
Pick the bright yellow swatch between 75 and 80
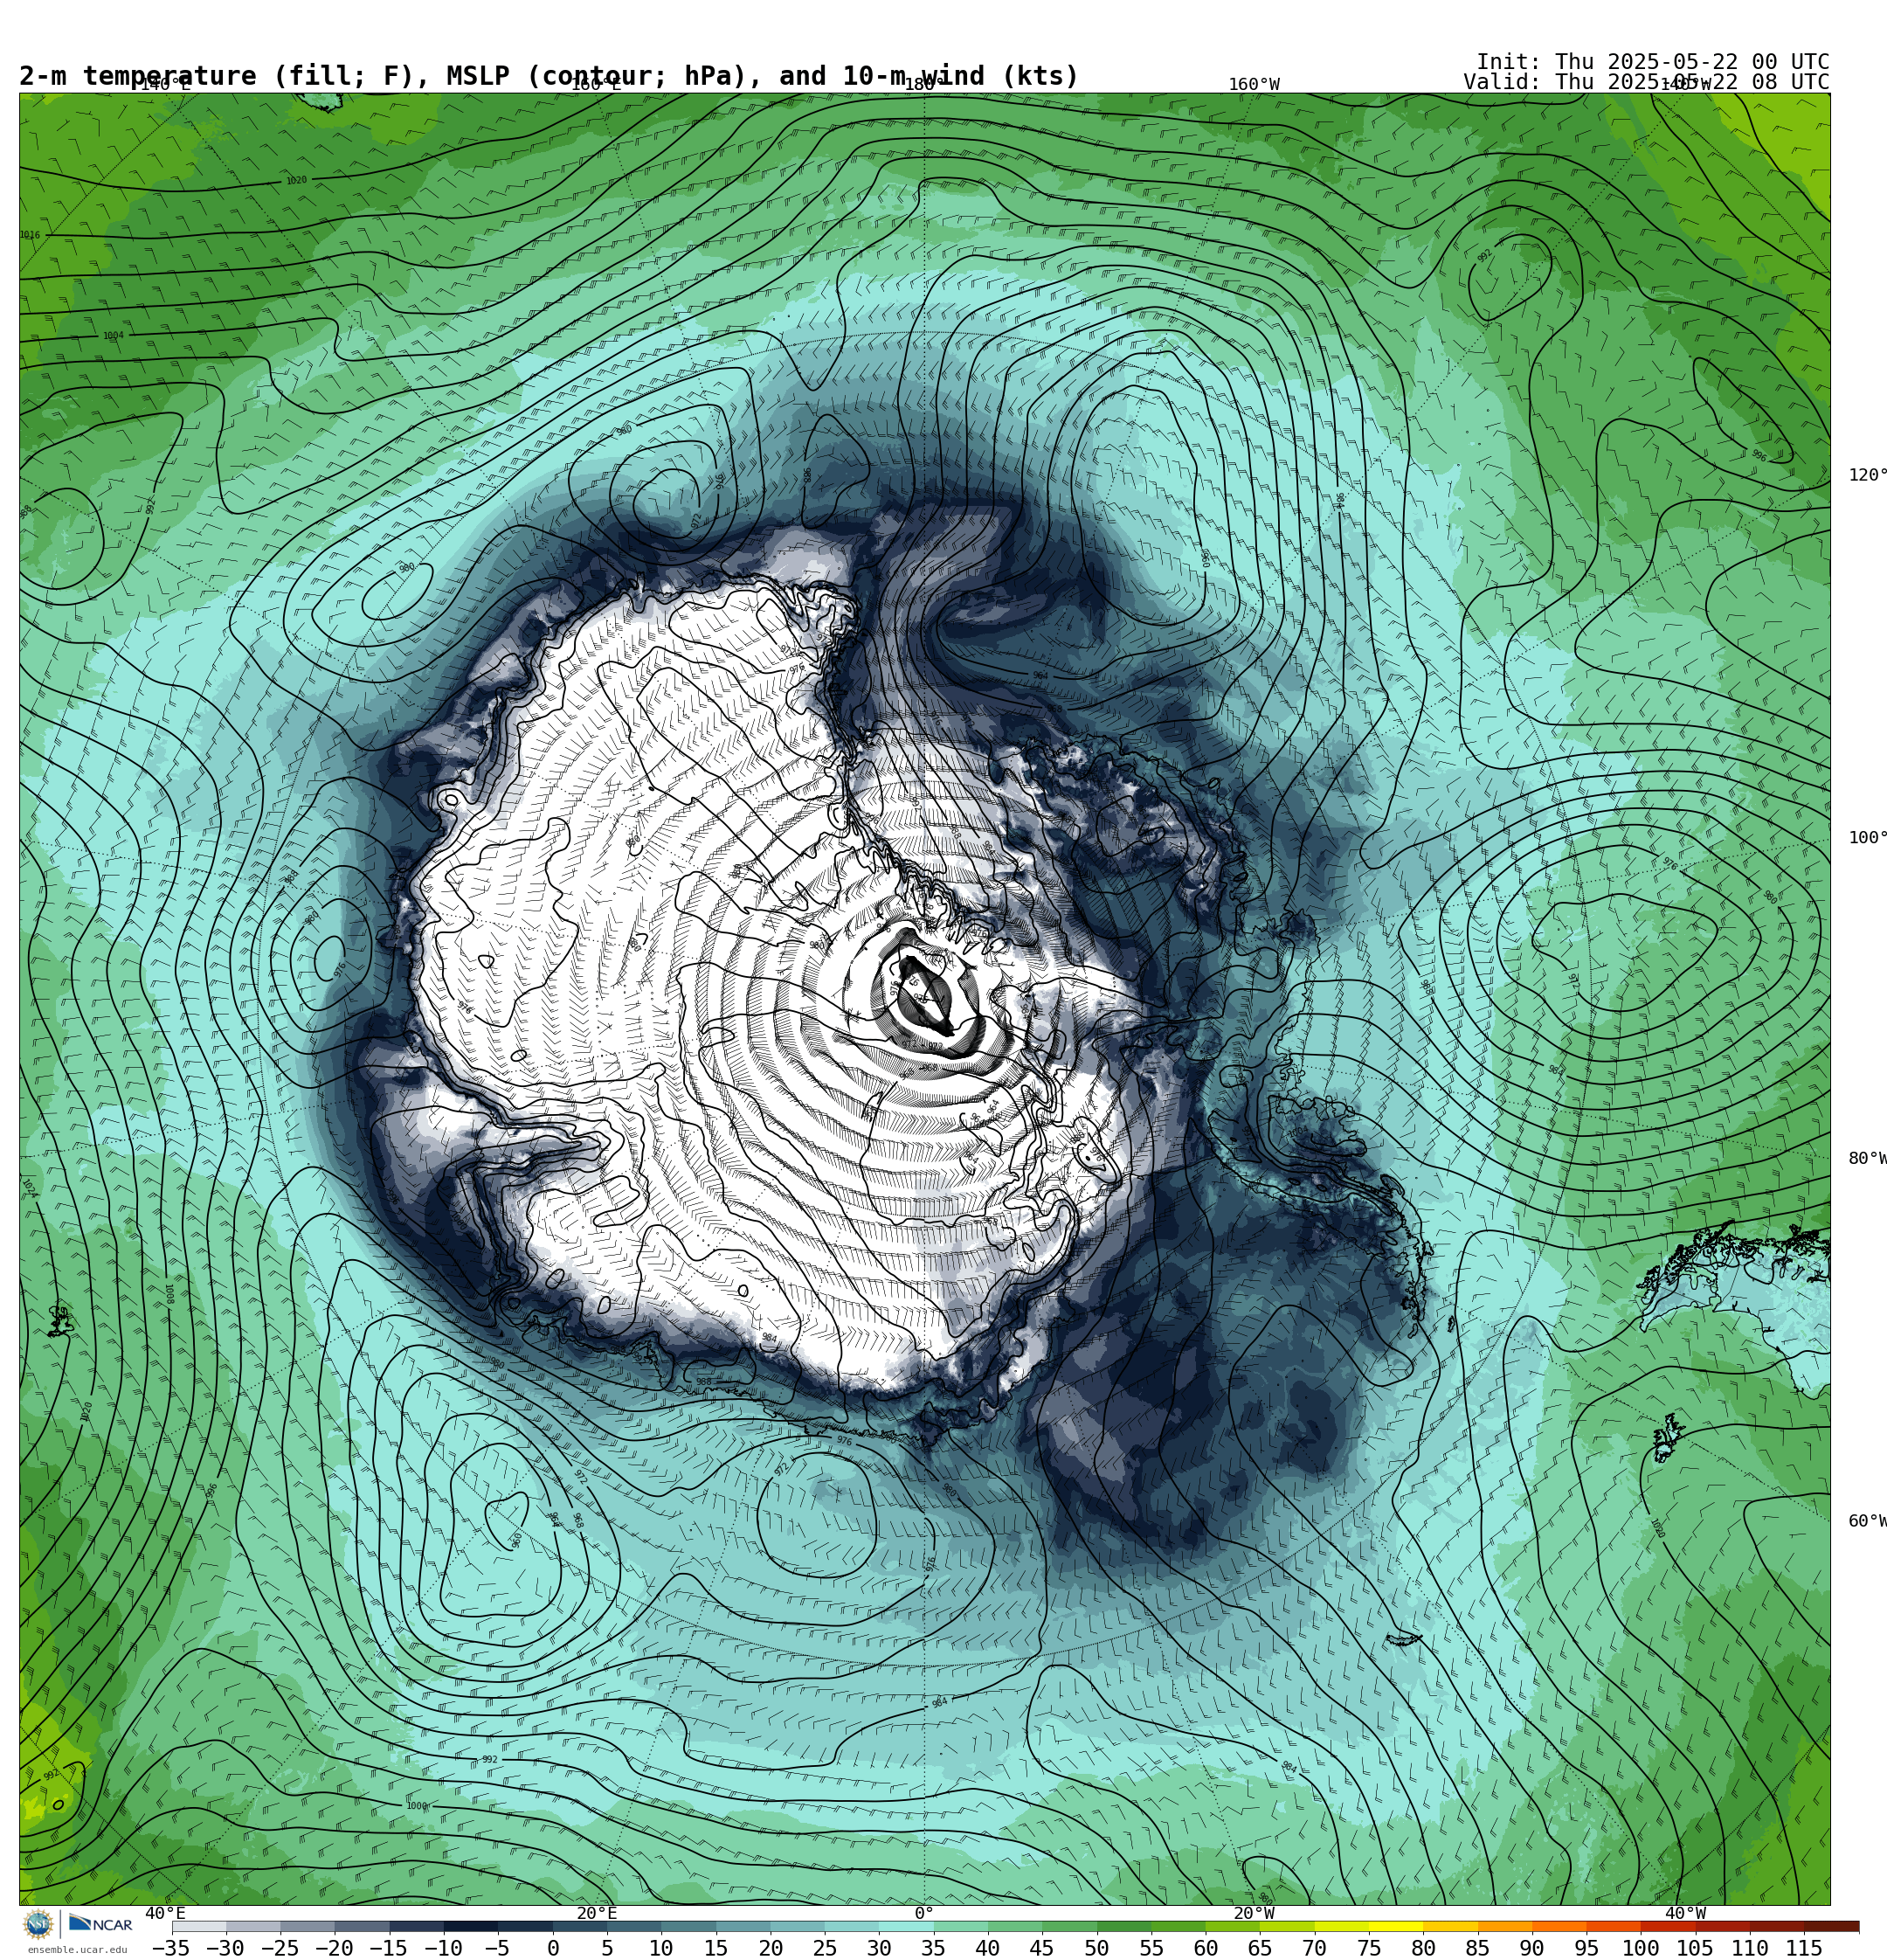1395,1926
